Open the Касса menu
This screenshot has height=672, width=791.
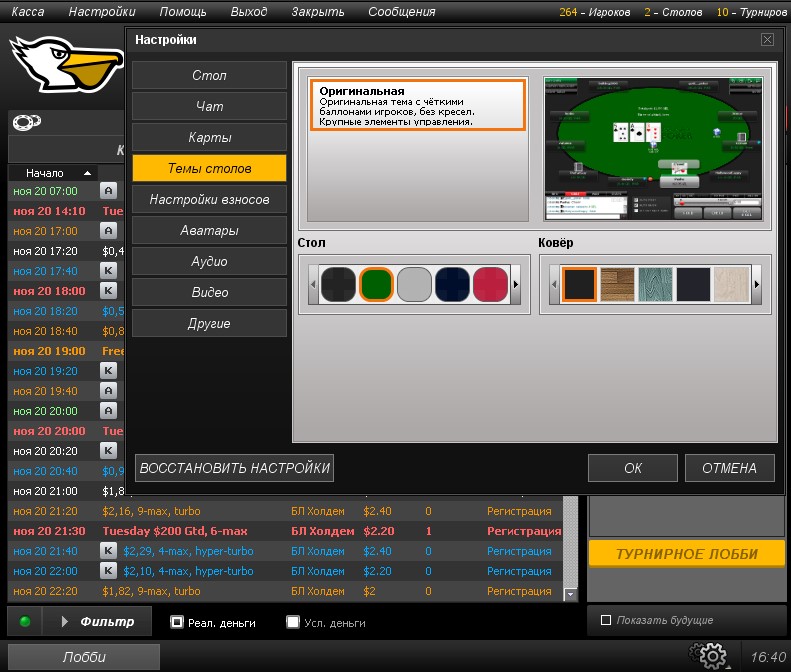point(27,12)
